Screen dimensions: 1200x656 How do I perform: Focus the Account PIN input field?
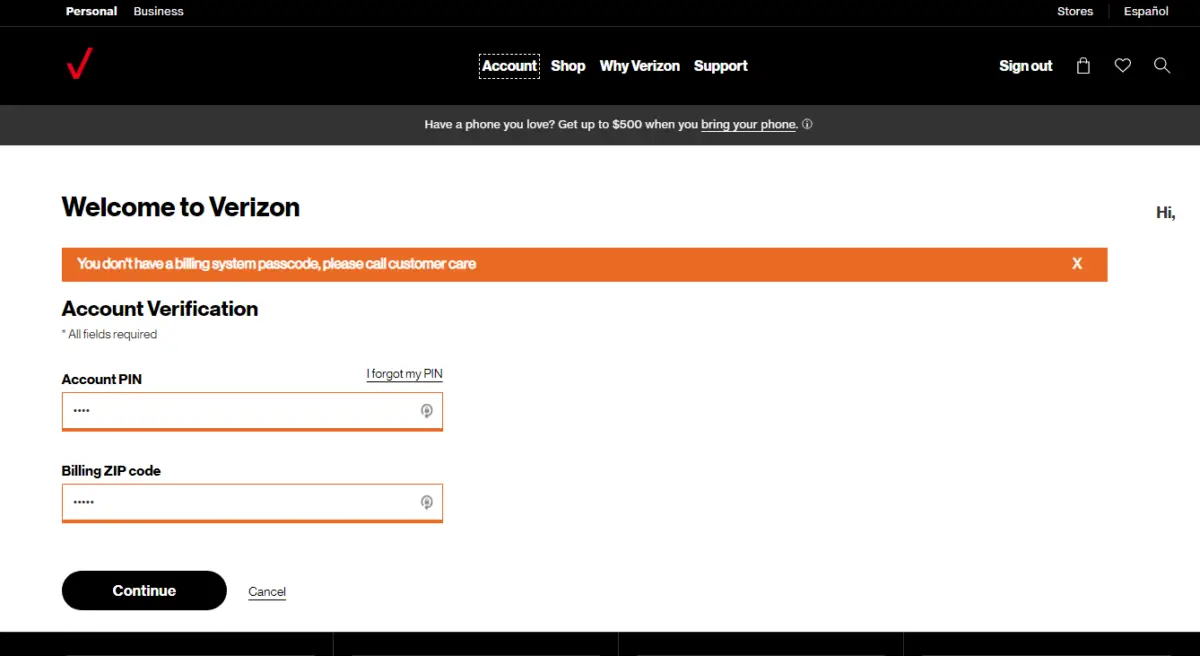[x=252, y=411]
